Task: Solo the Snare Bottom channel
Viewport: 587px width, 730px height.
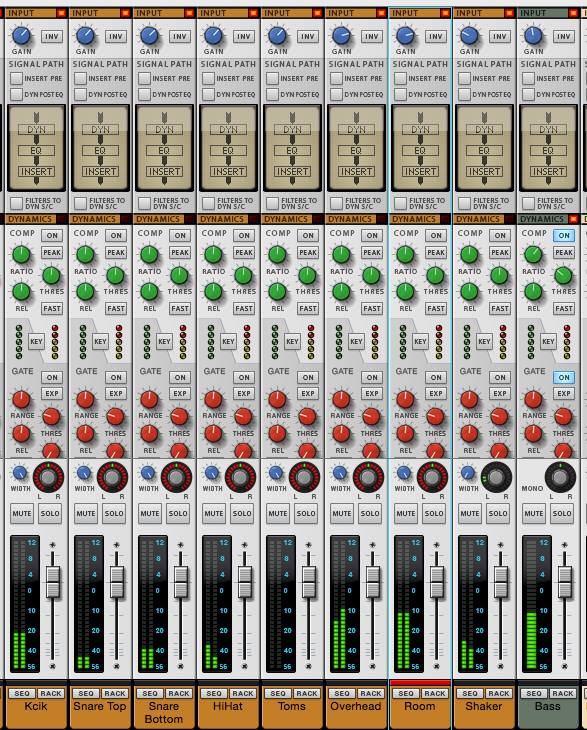Action: tap(178, 514)
